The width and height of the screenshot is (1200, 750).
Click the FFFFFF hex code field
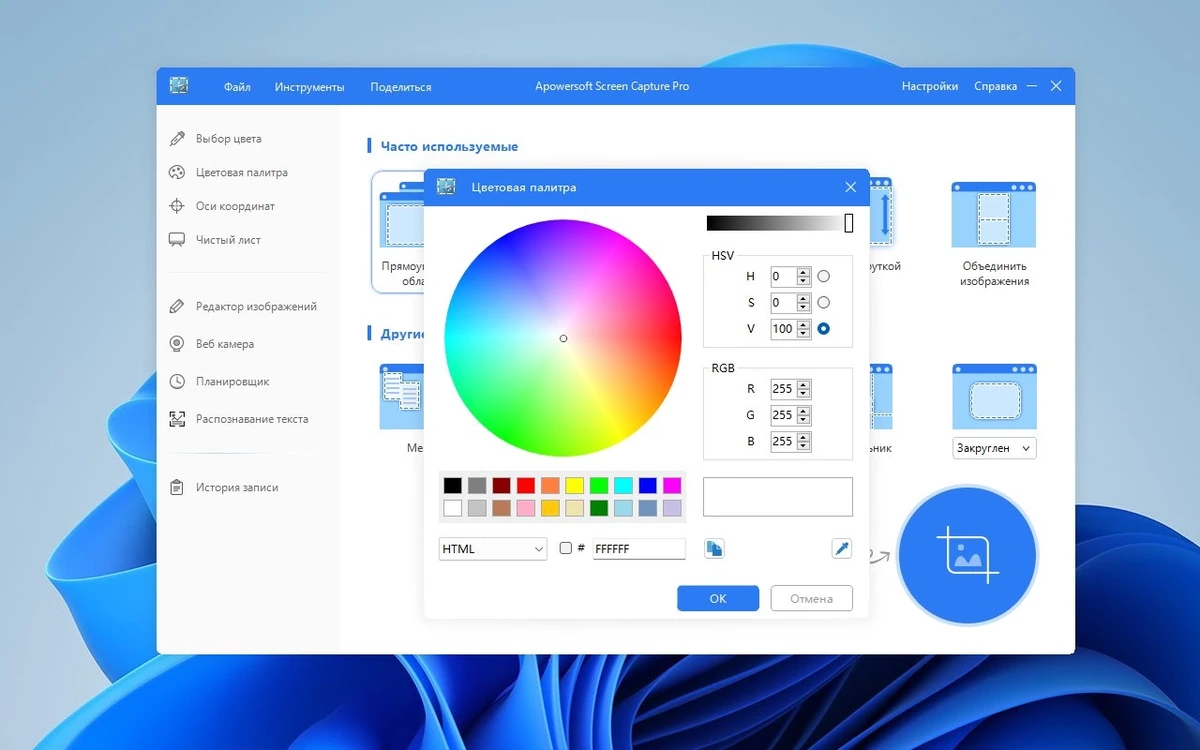[x=639, y=549]
